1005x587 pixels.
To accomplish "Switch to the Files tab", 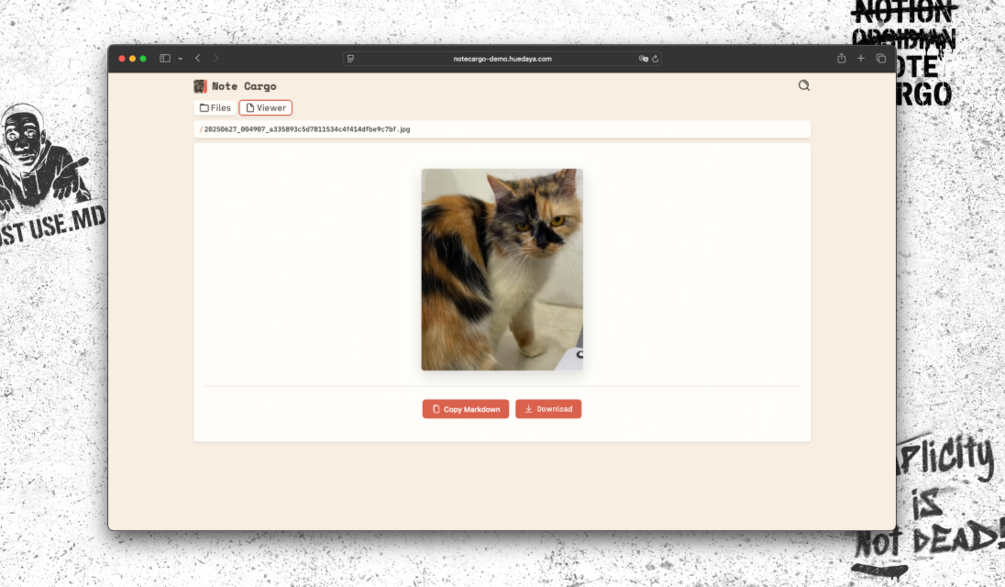I will tap(215, 108).
